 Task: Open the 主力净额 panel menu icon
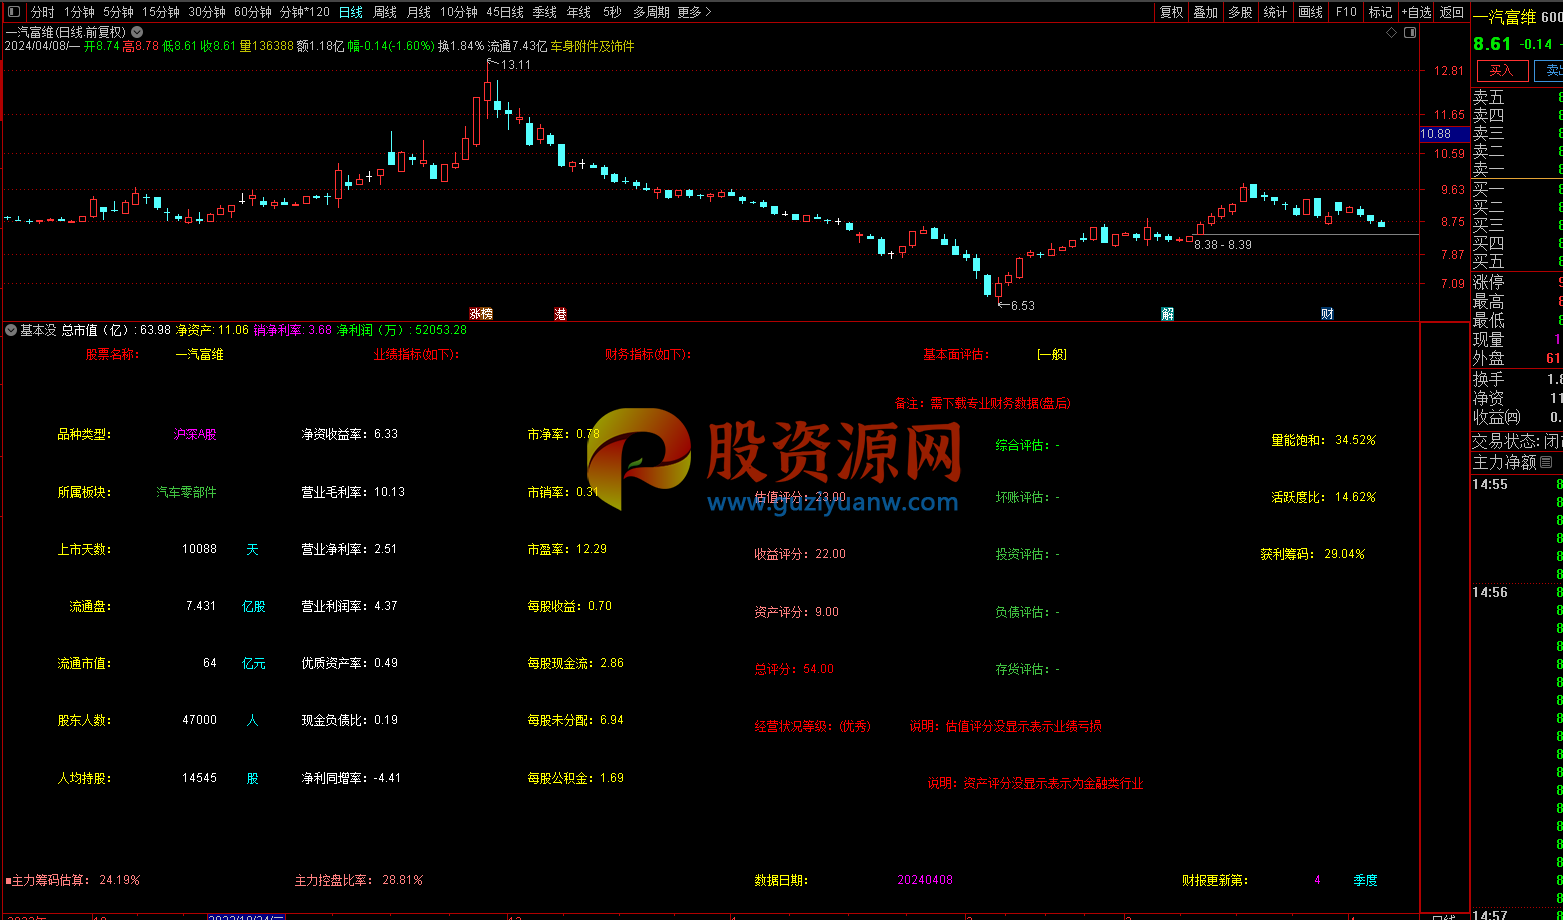coord(1546,462)
